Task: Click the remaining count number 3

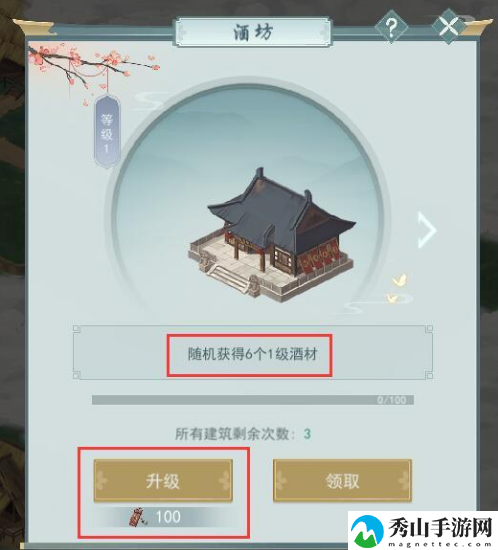Action: click(x=307, y=434)
